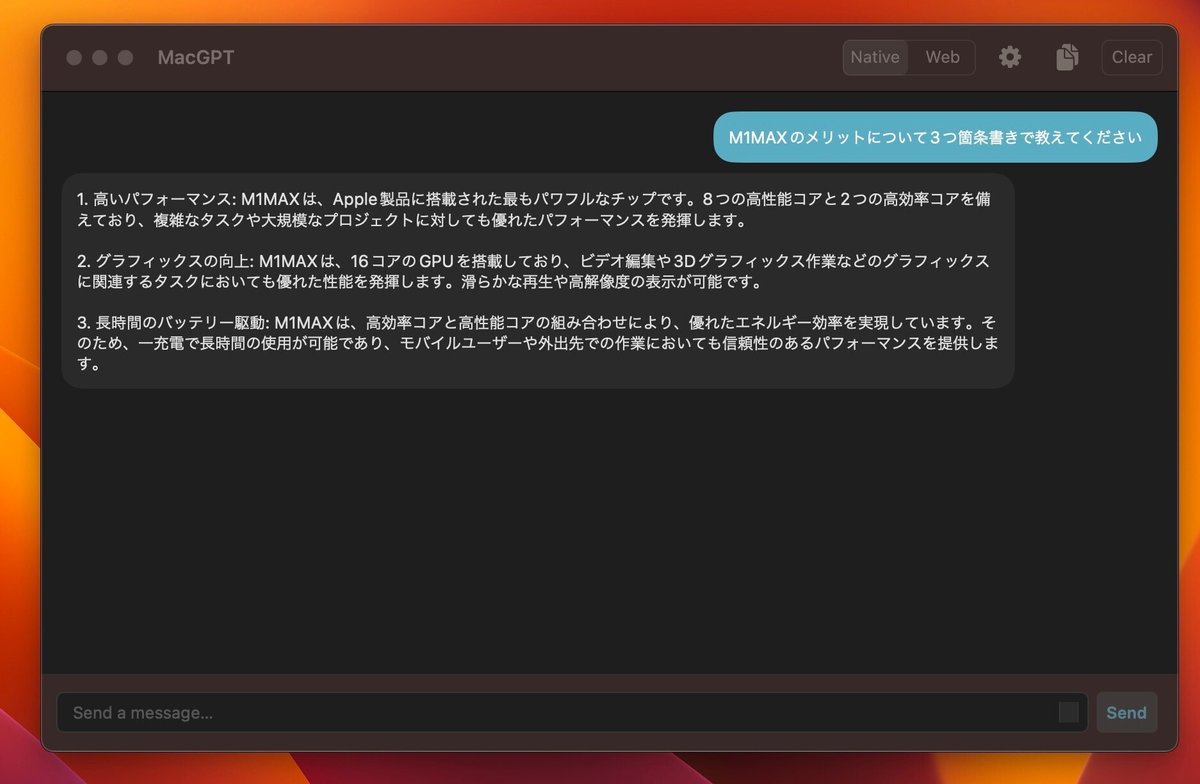This screenshot has height=784, width=1200.
Task: Switch to the Native mode tab
Action: click(x=875, y=57)
